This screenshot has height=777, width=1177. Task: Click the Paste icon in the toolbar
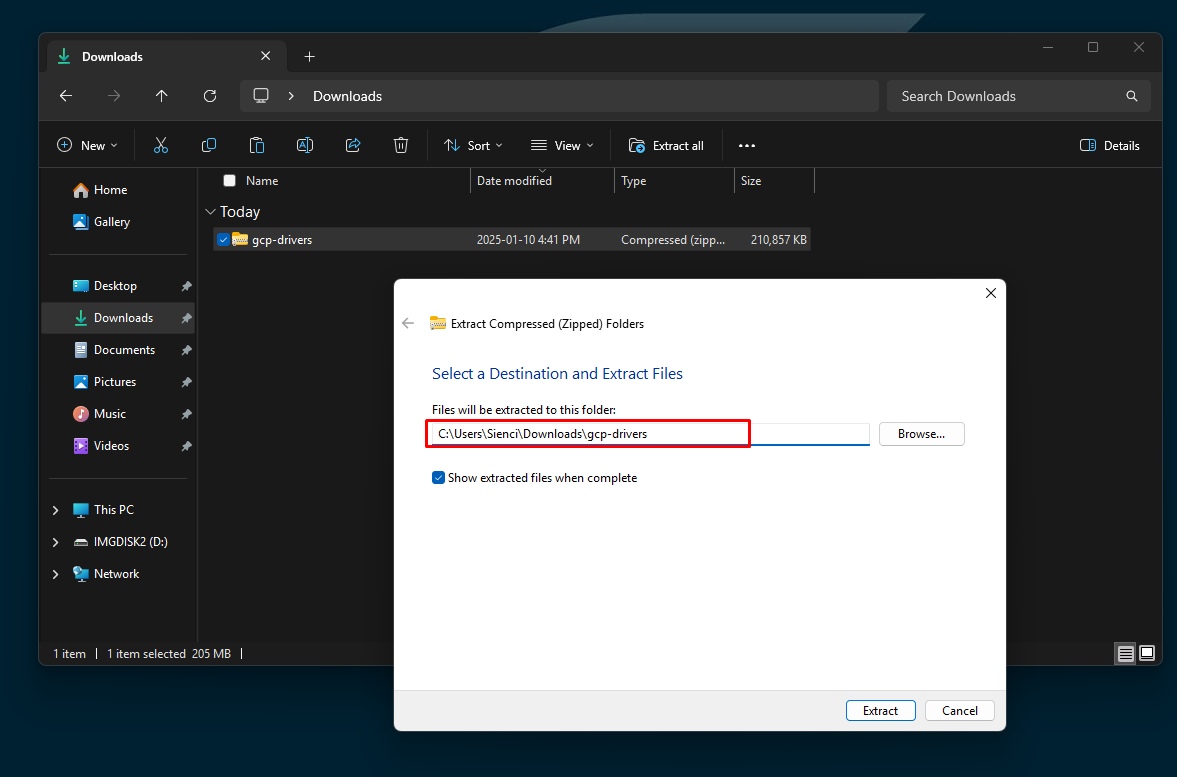tap(257, 145)
